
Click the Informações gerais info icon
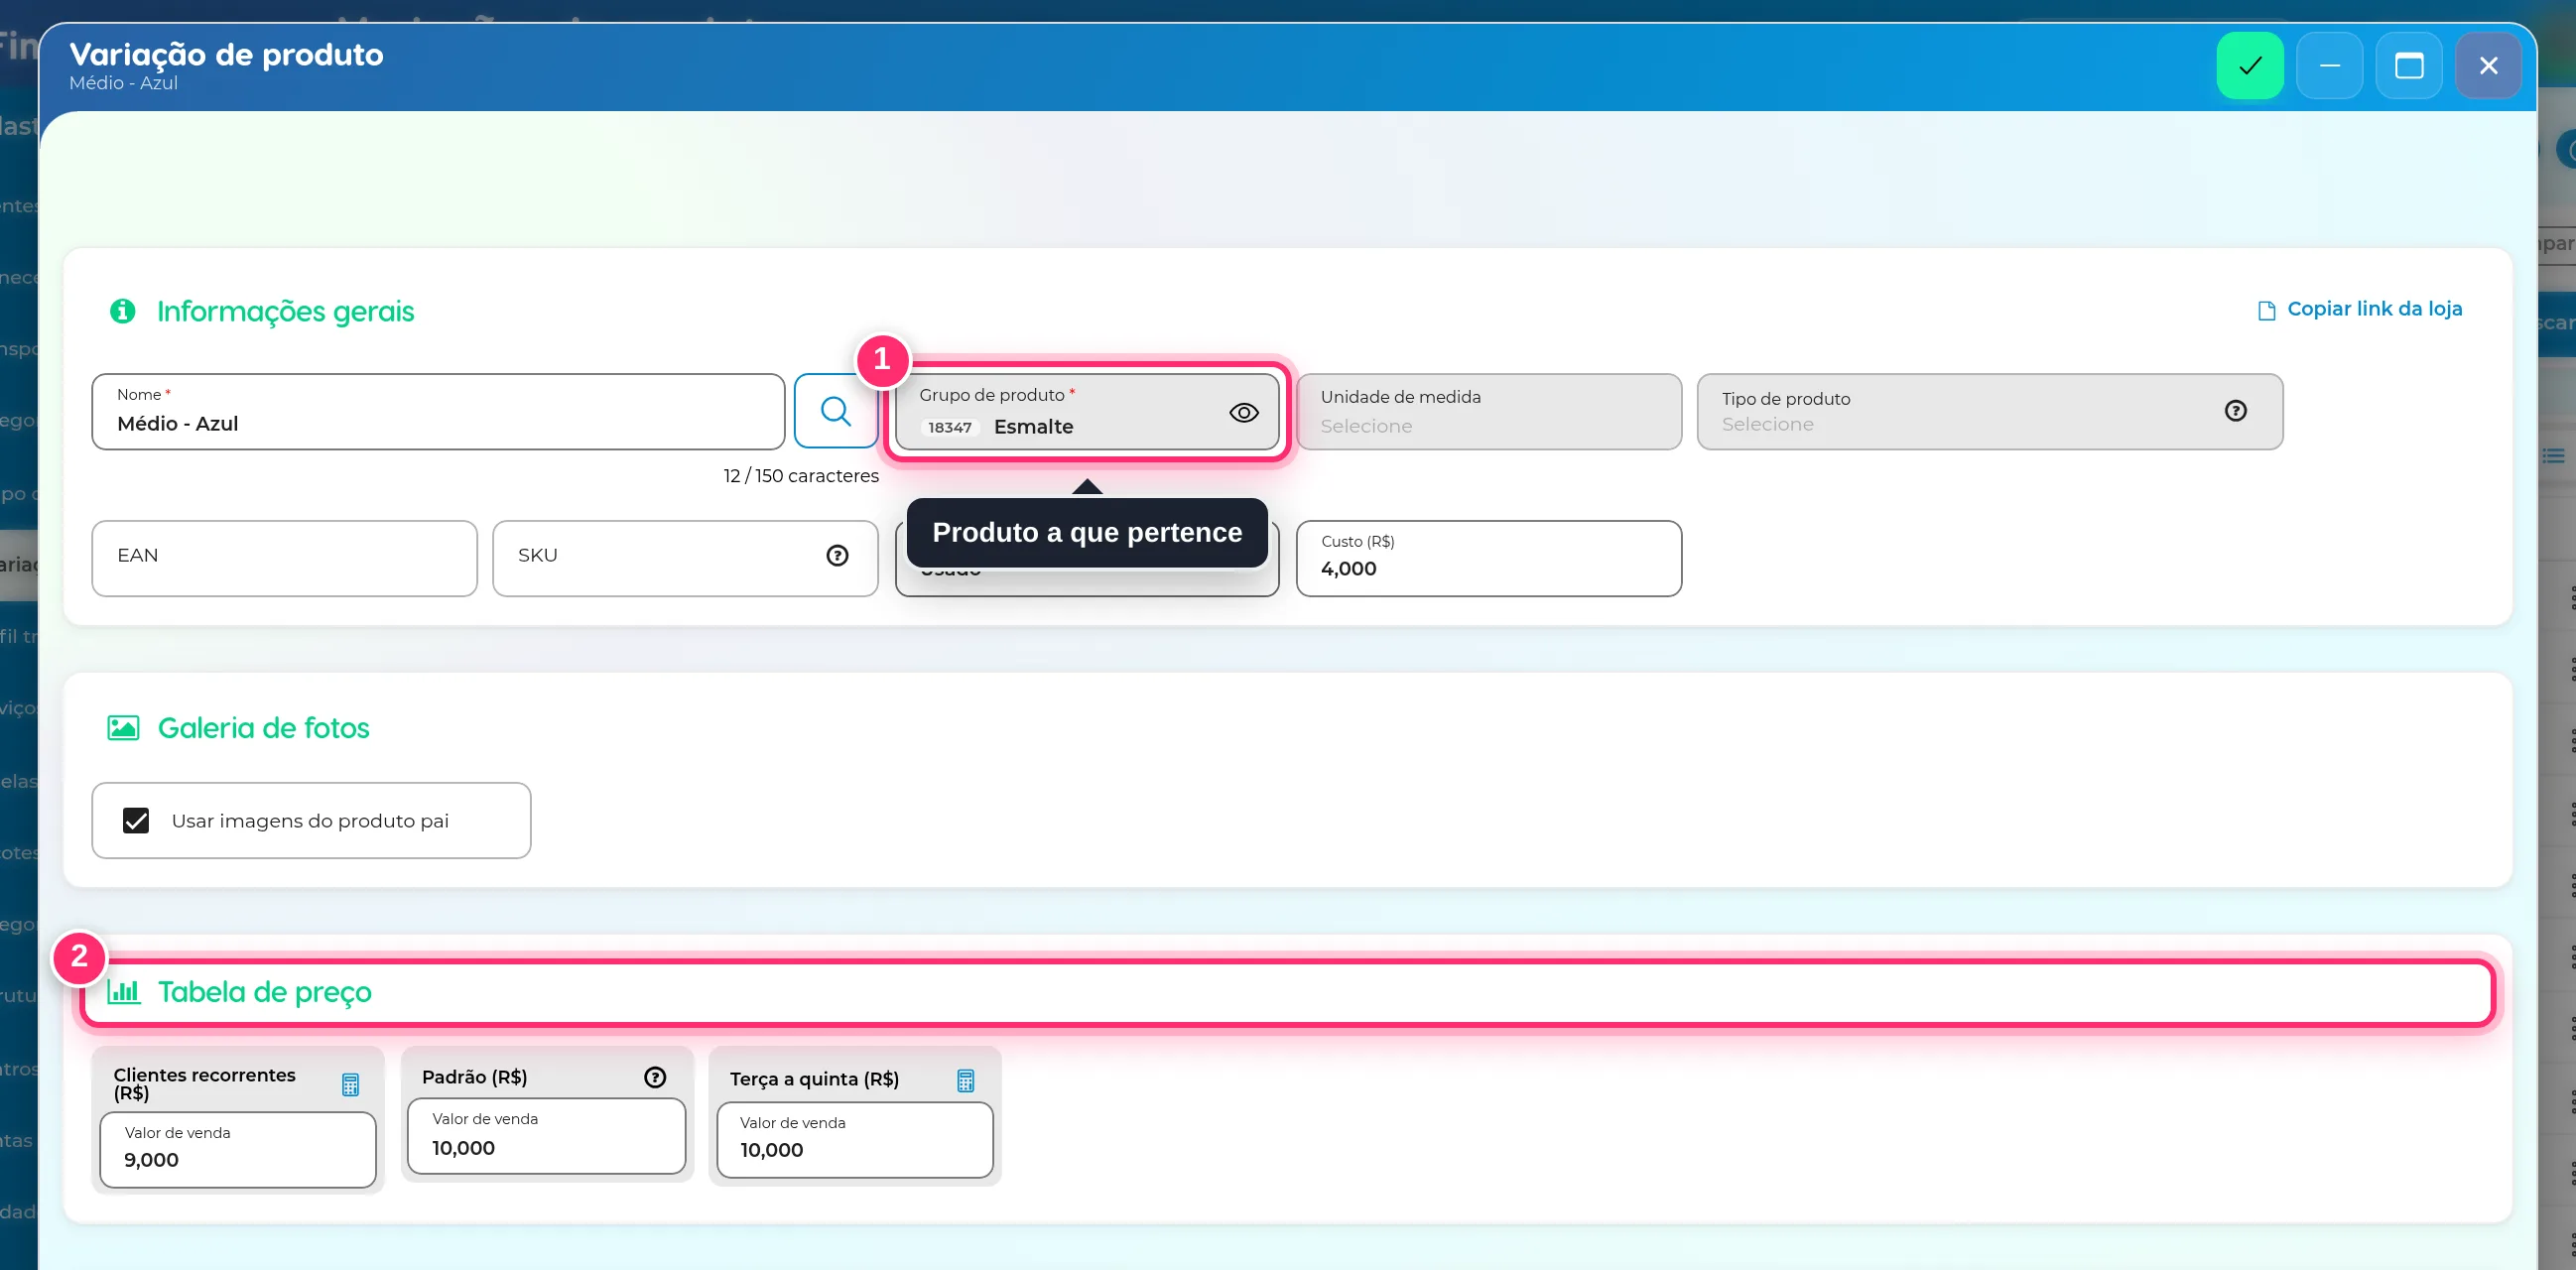tap(122, 311)
